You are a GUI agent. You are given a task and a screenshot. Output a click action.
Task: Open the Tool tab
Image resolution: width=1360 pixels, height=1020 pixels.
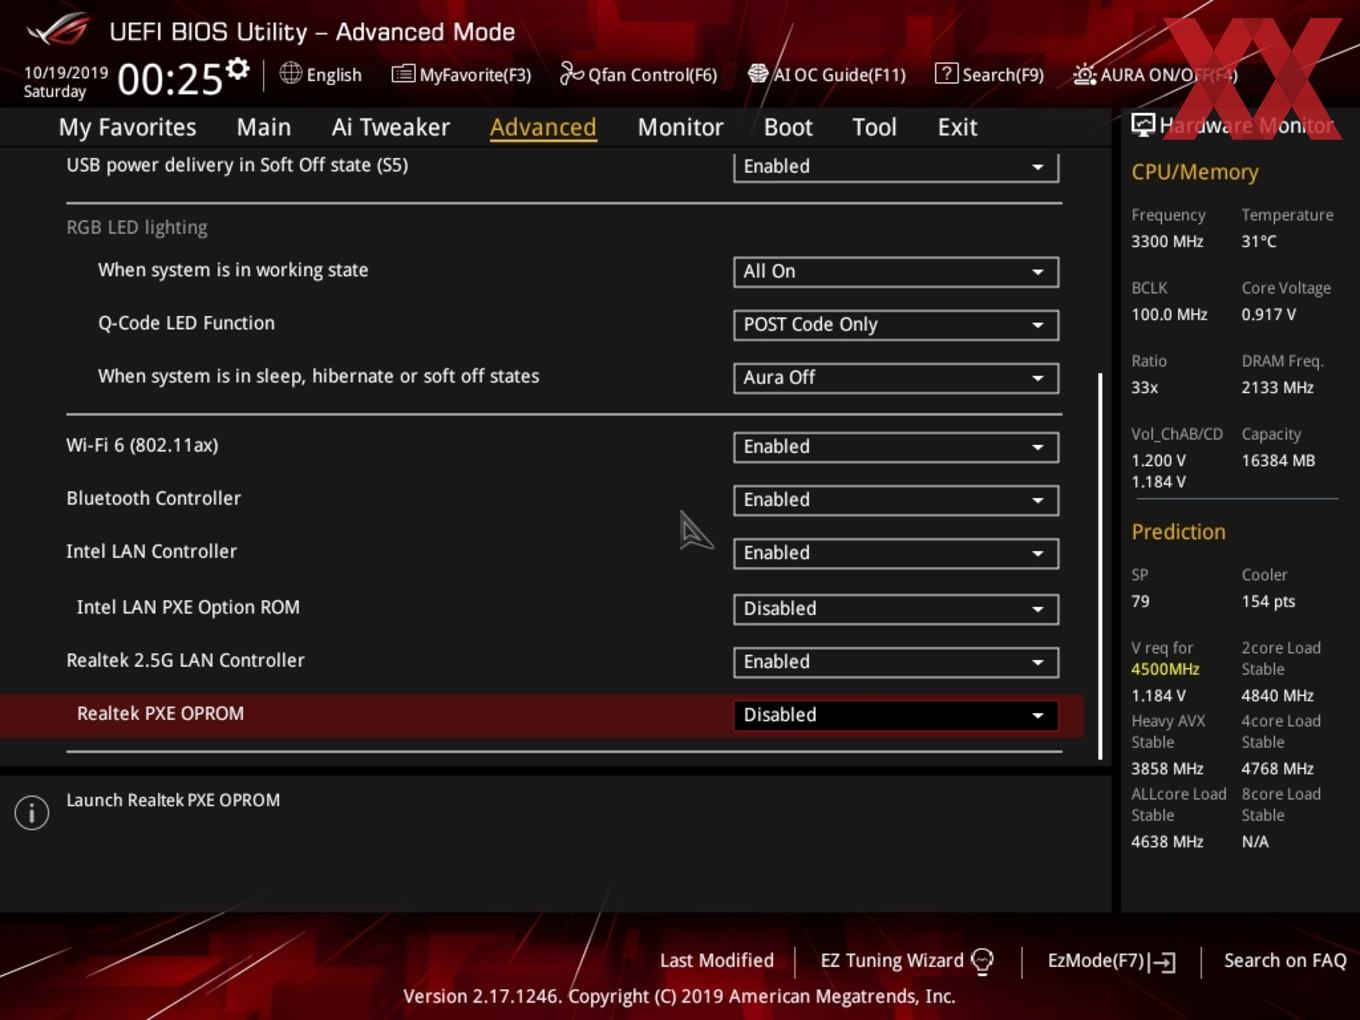point(874,127)
